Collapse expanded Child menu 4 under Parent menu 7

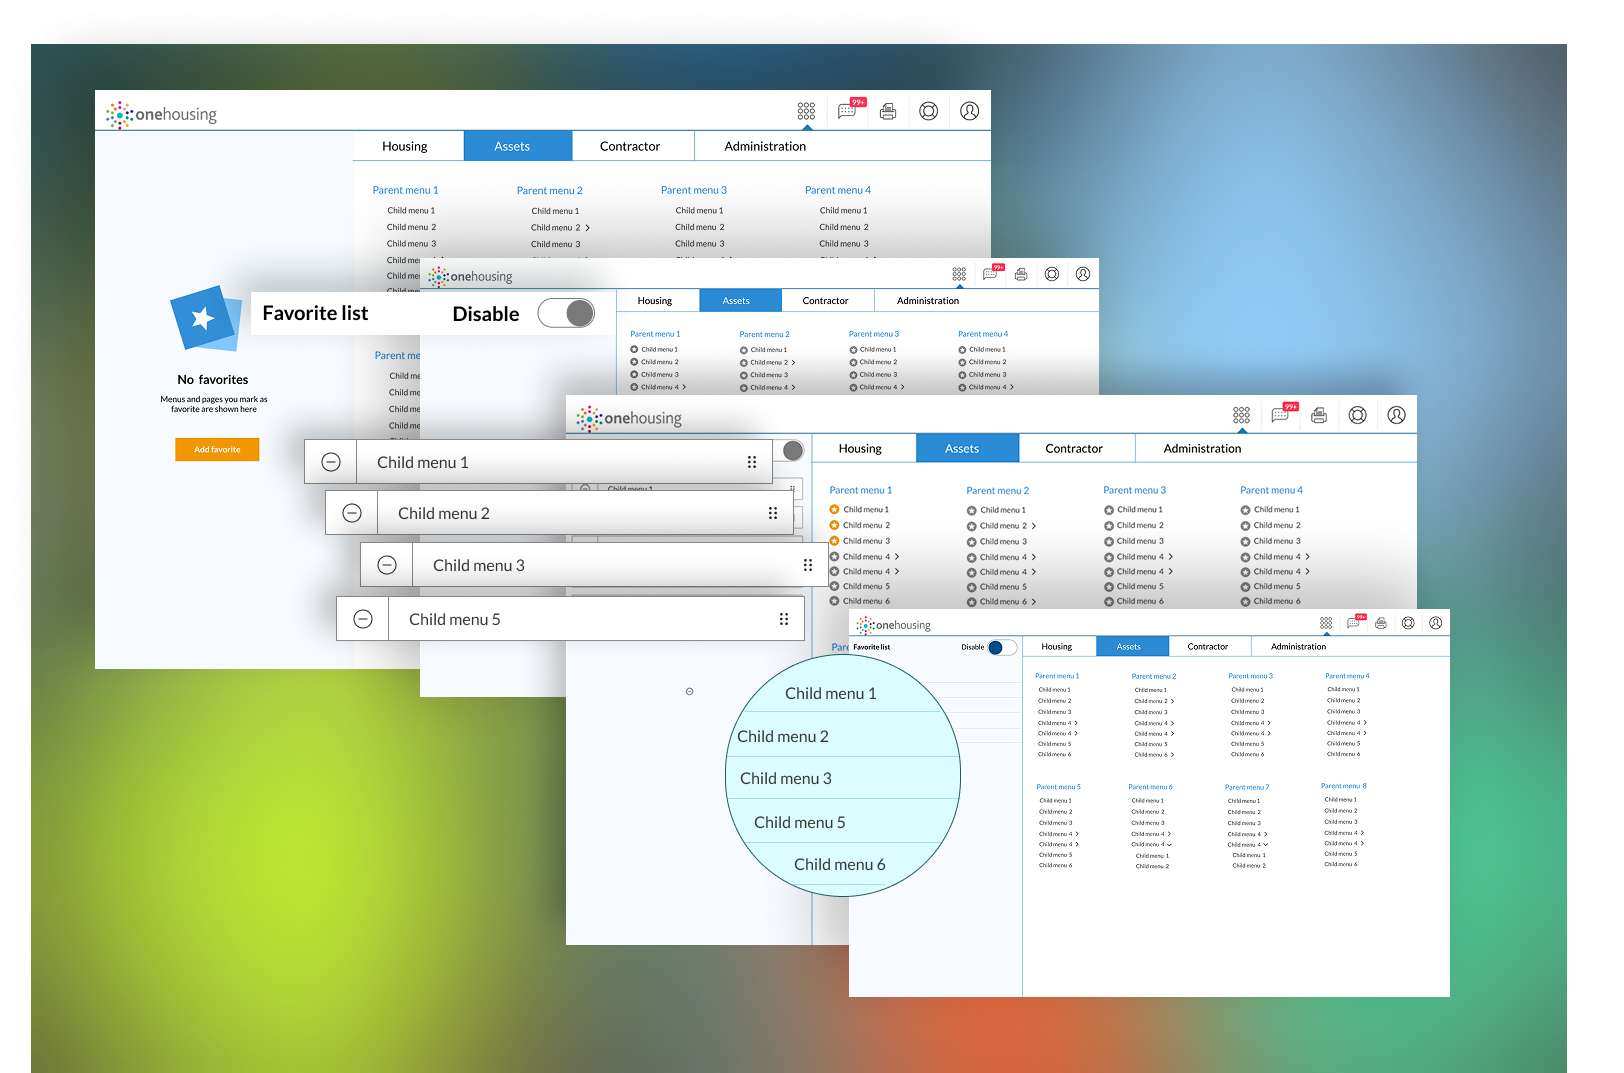click(x=1266, y=845)
